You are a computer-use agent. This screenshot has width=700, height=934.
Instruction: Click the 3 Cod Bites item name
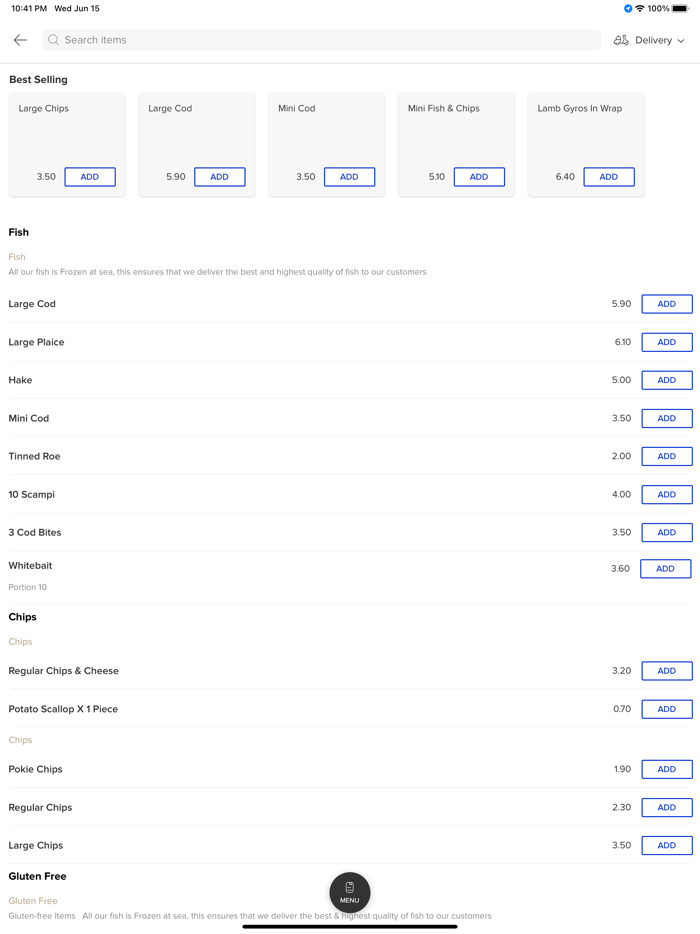[x=35, y=533]
